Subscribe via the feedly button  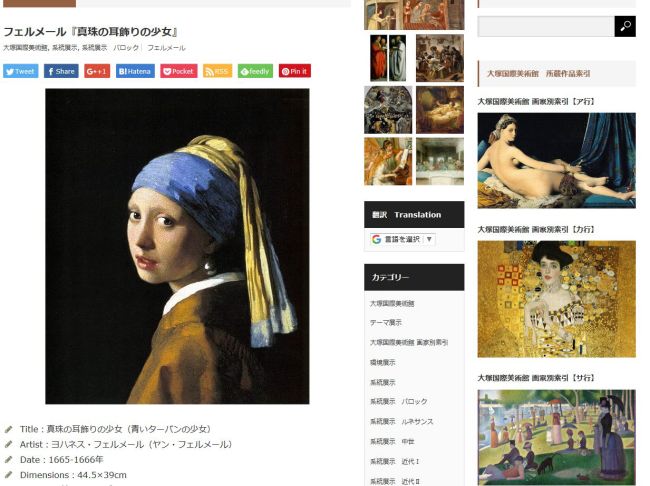255,71
